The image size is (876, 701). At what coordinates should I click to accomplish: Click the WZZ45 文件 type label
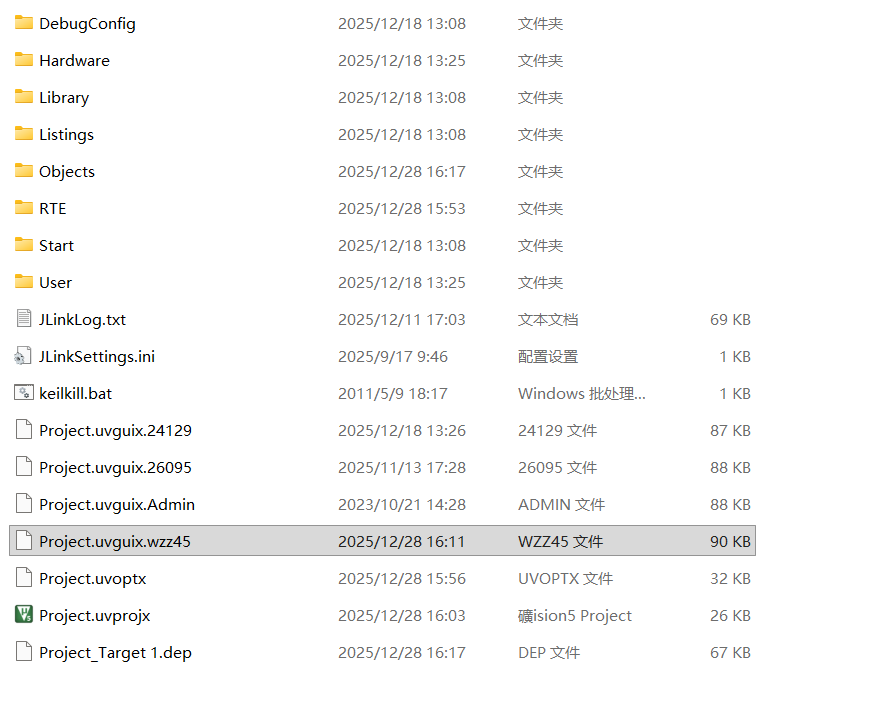point(560,541)
